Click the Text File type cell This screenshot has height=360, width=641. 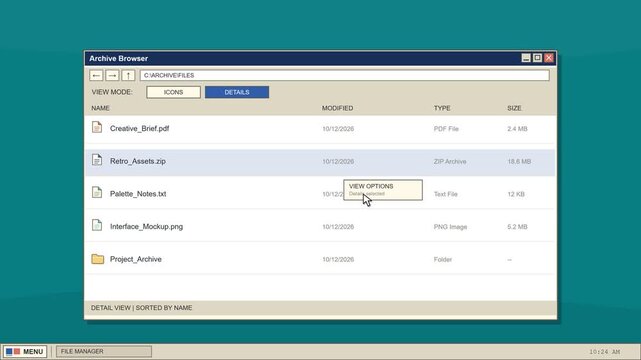pyautogui.click(x=446, y=194)
